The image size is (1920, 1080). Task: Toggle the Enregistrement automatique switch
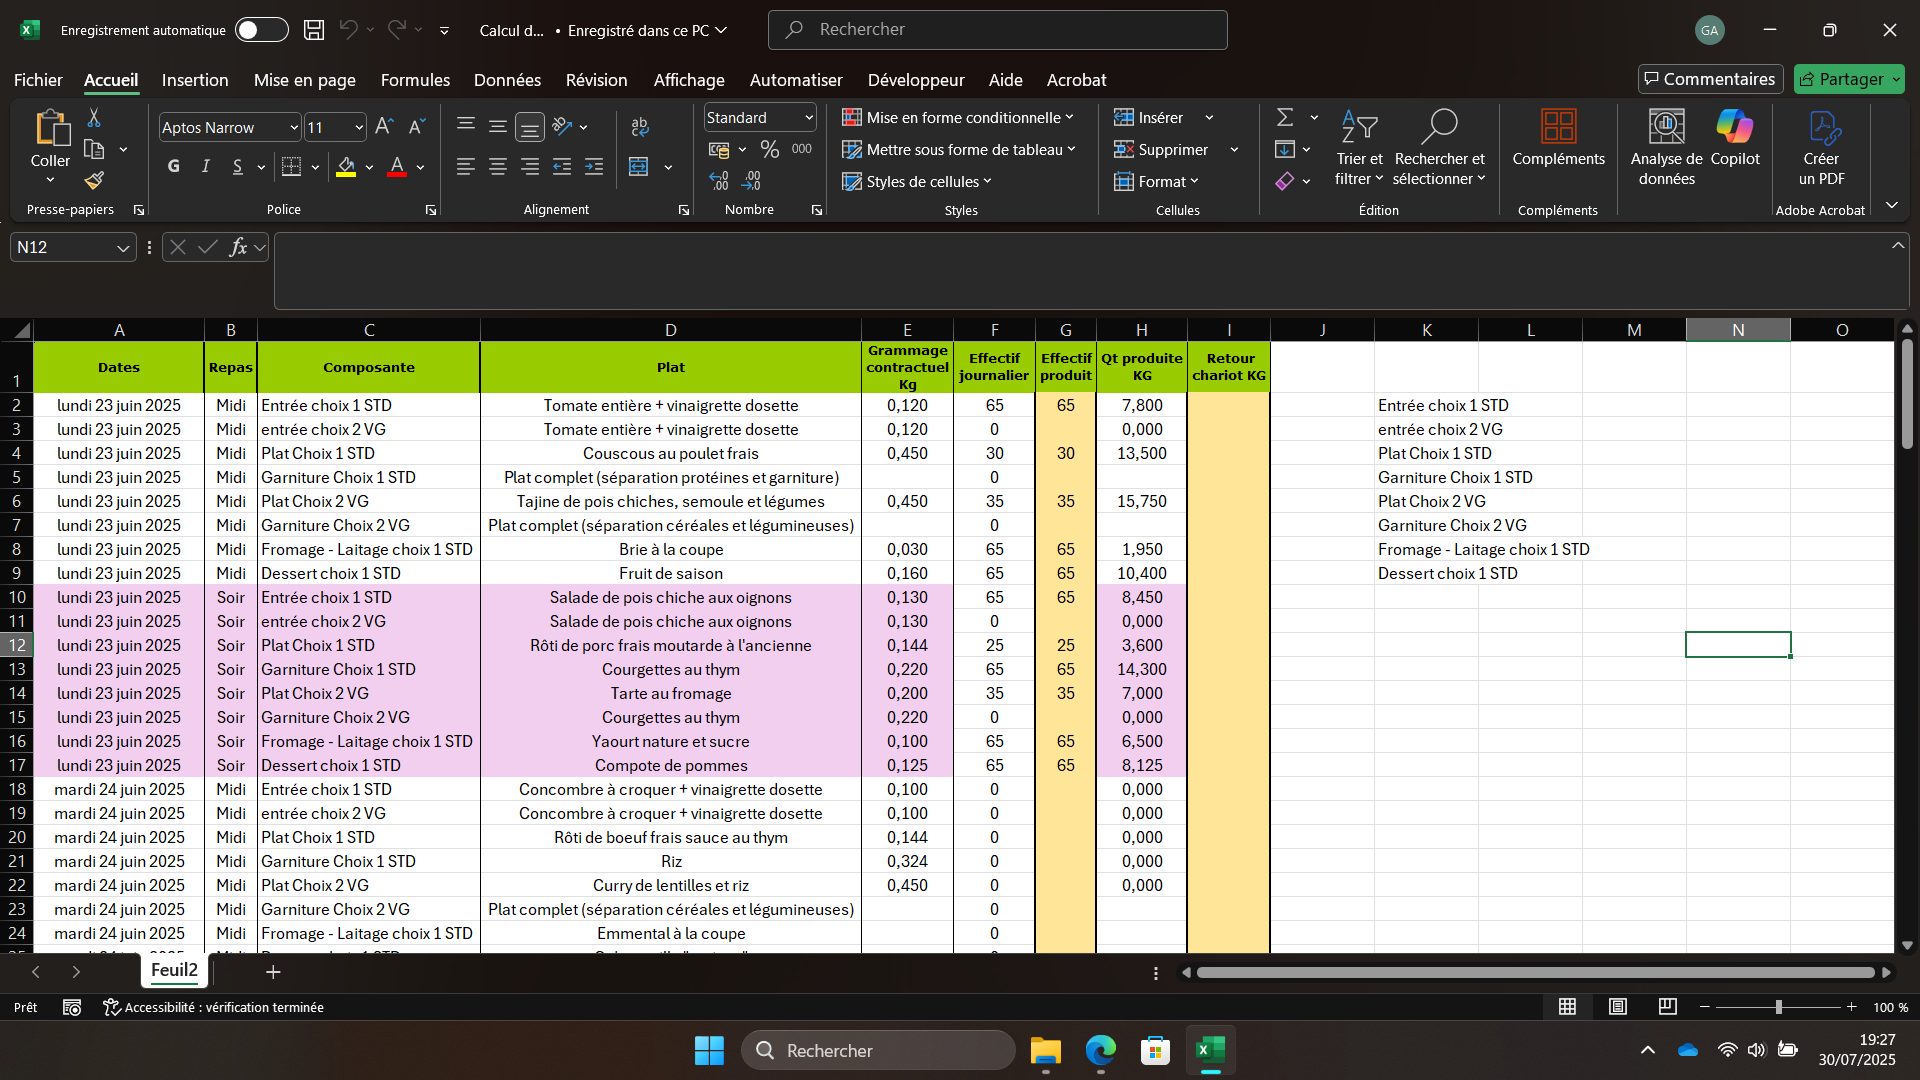262,30
